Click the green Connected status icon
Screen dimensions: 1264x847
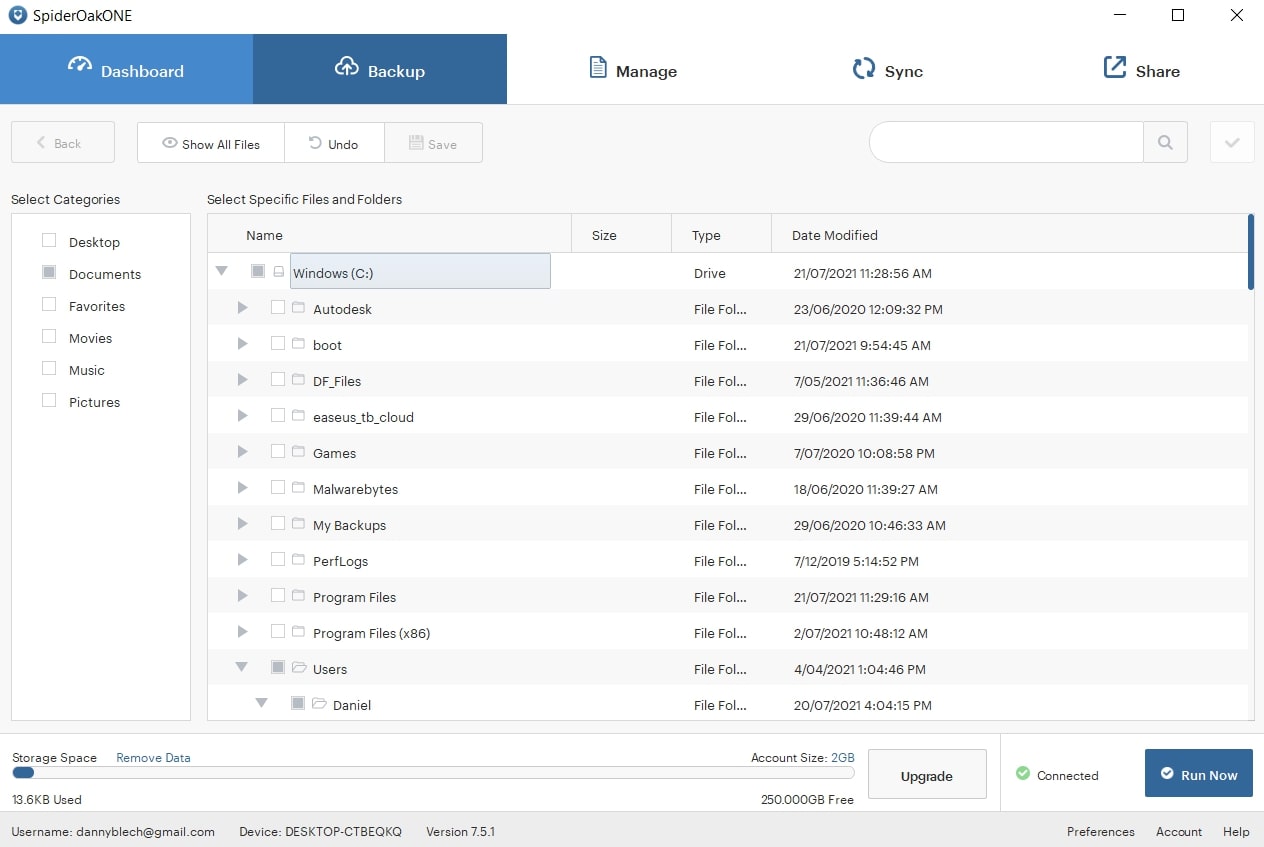[x=1022, y=774]
